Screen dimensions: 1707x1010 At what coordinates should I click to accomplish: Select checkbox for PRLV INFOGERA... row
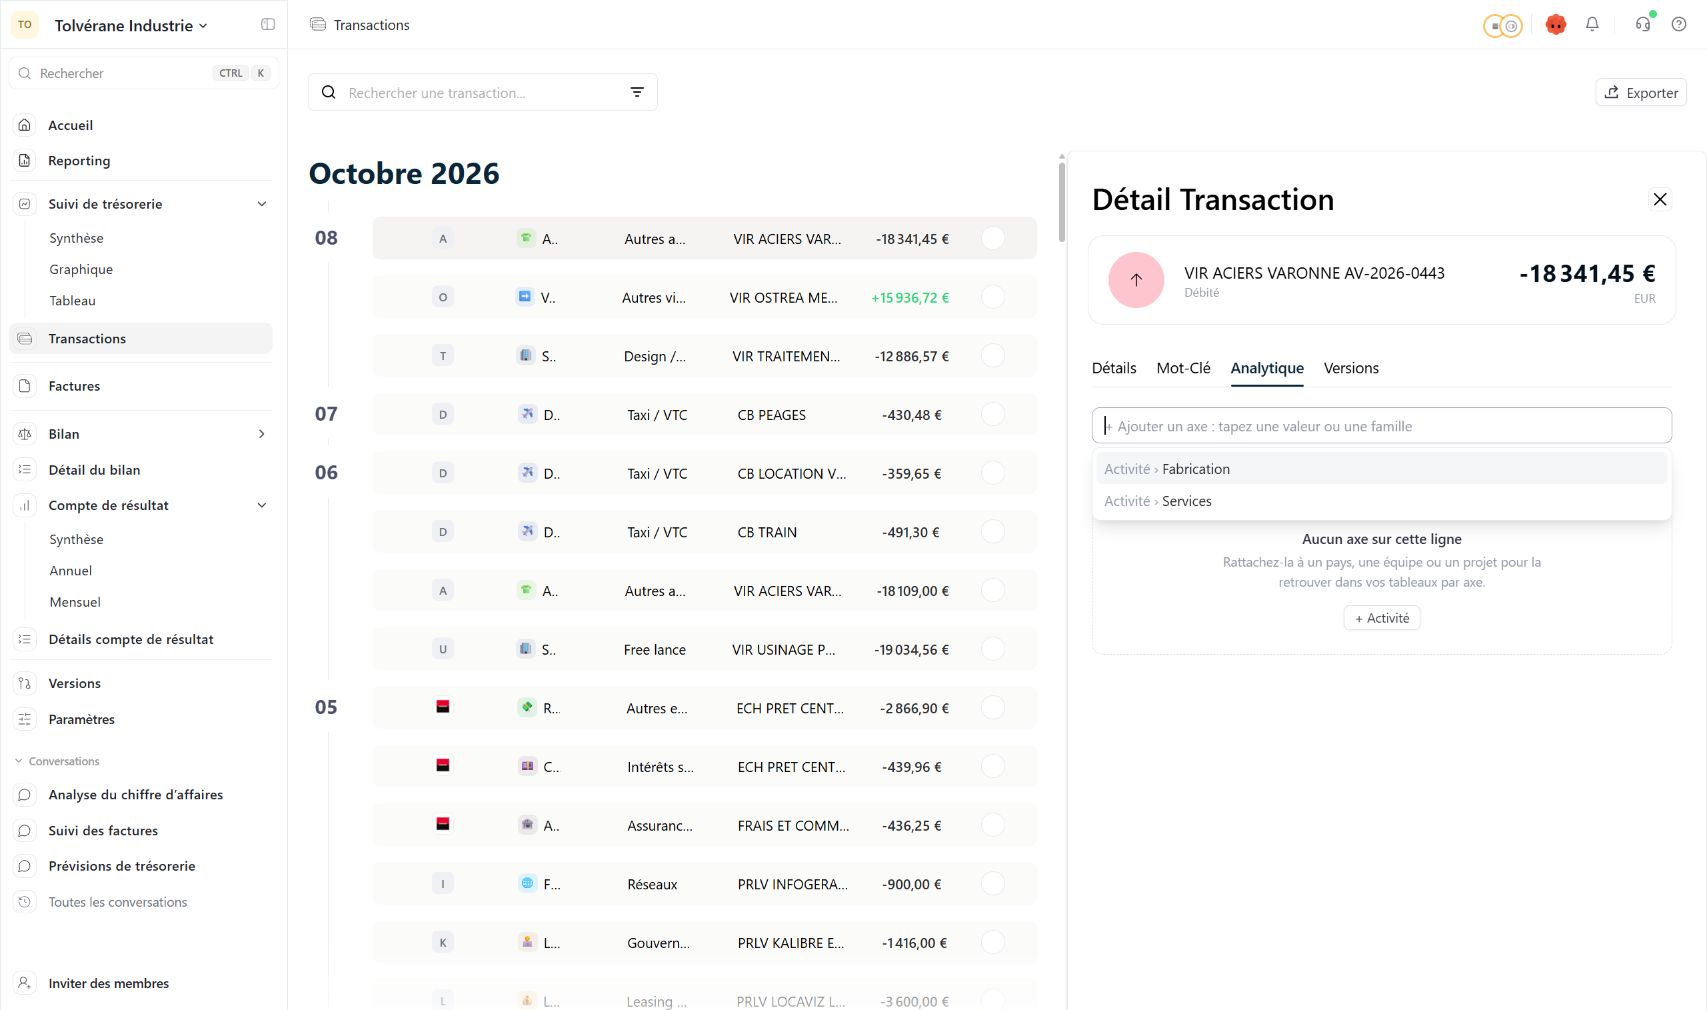pos(993,884)
